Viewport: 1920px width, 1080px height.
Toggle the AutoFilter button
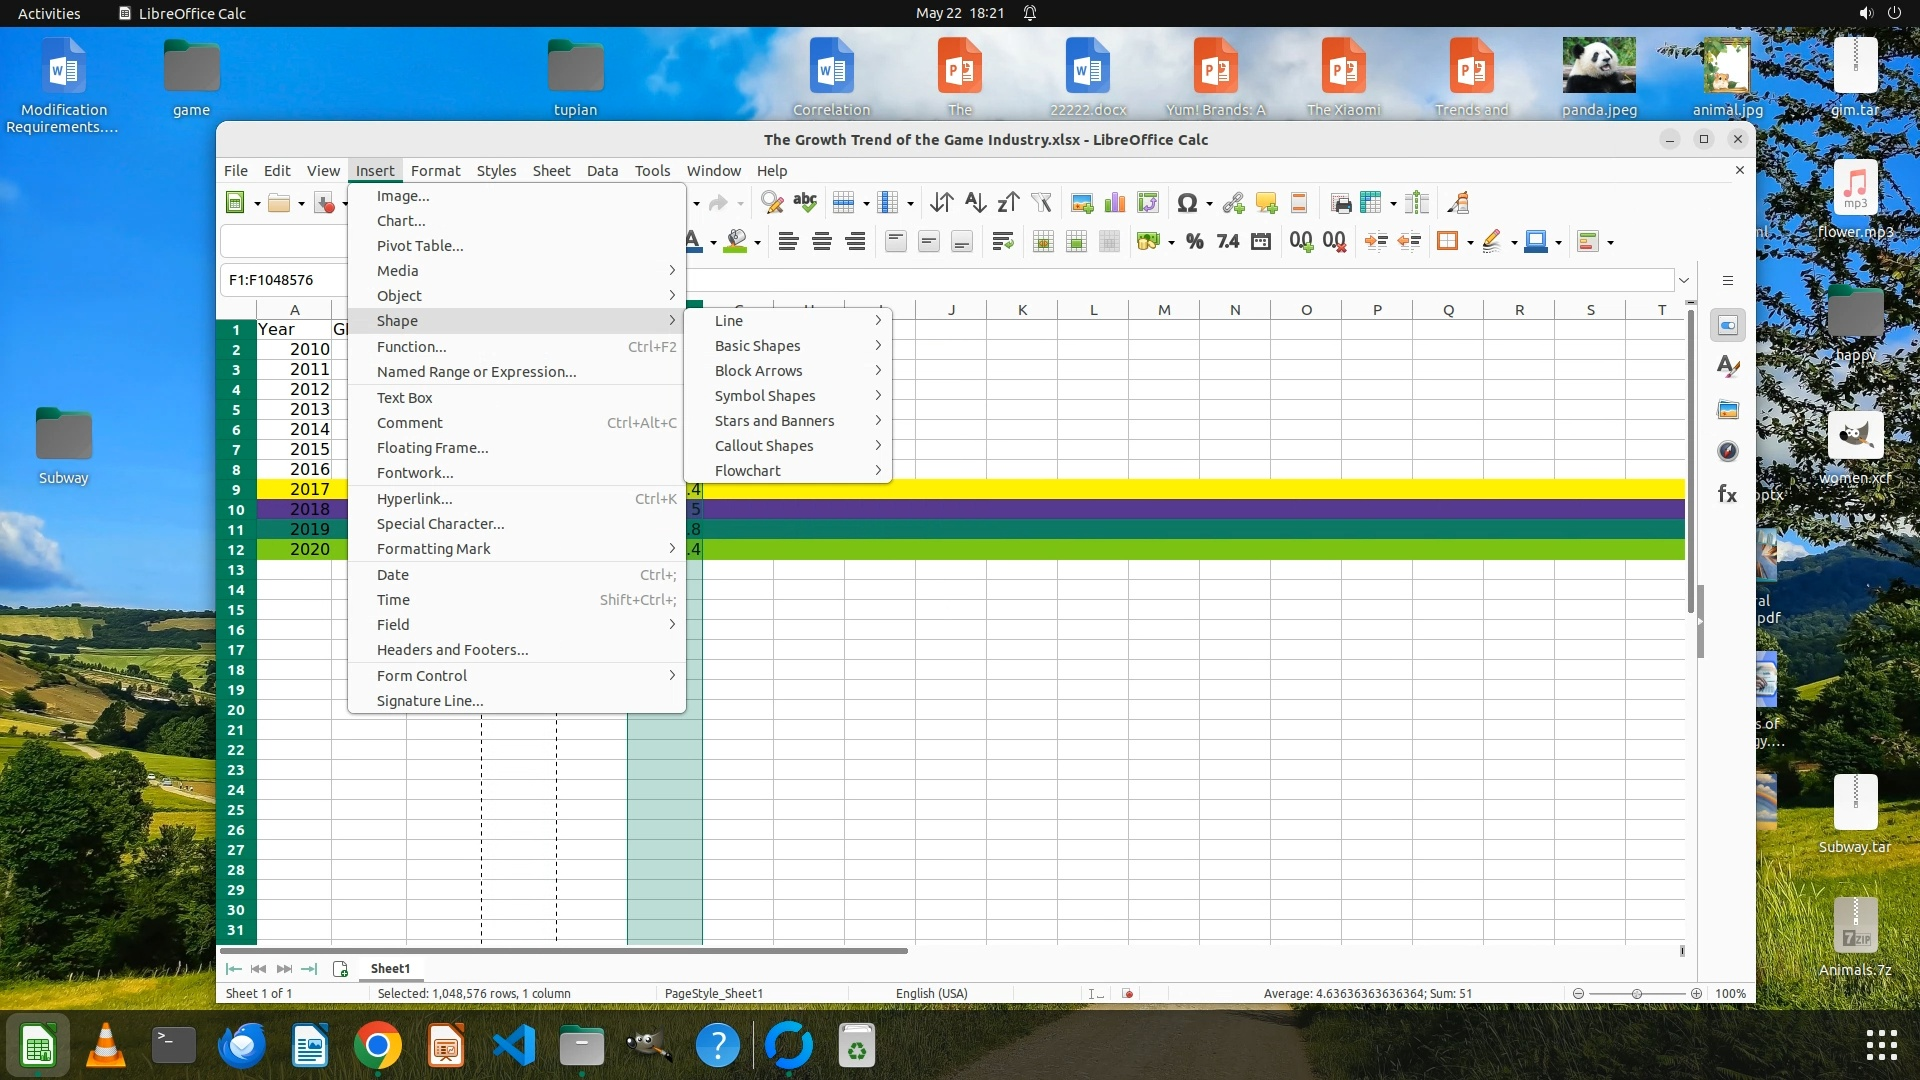pos(1042,203)
